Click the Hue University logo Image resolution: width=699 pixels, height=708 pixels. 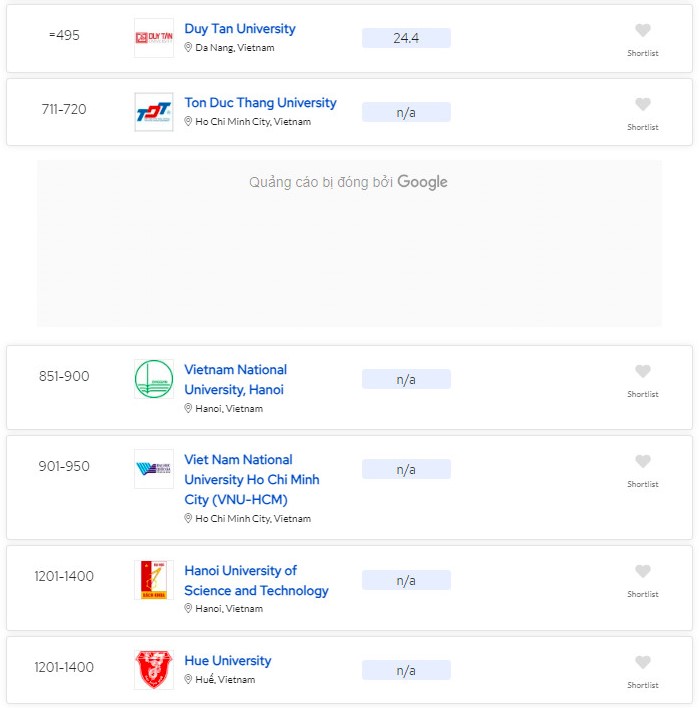[154, 669]
